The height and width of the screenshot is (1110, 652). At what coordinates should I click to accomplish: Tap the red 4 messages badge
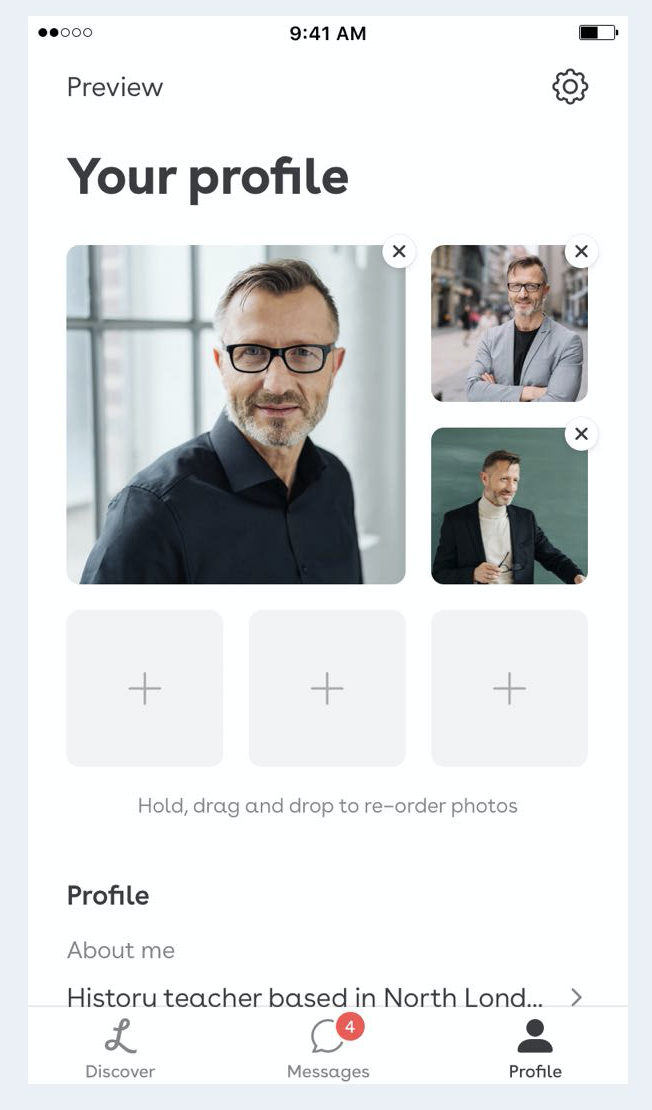(350, 1026)
